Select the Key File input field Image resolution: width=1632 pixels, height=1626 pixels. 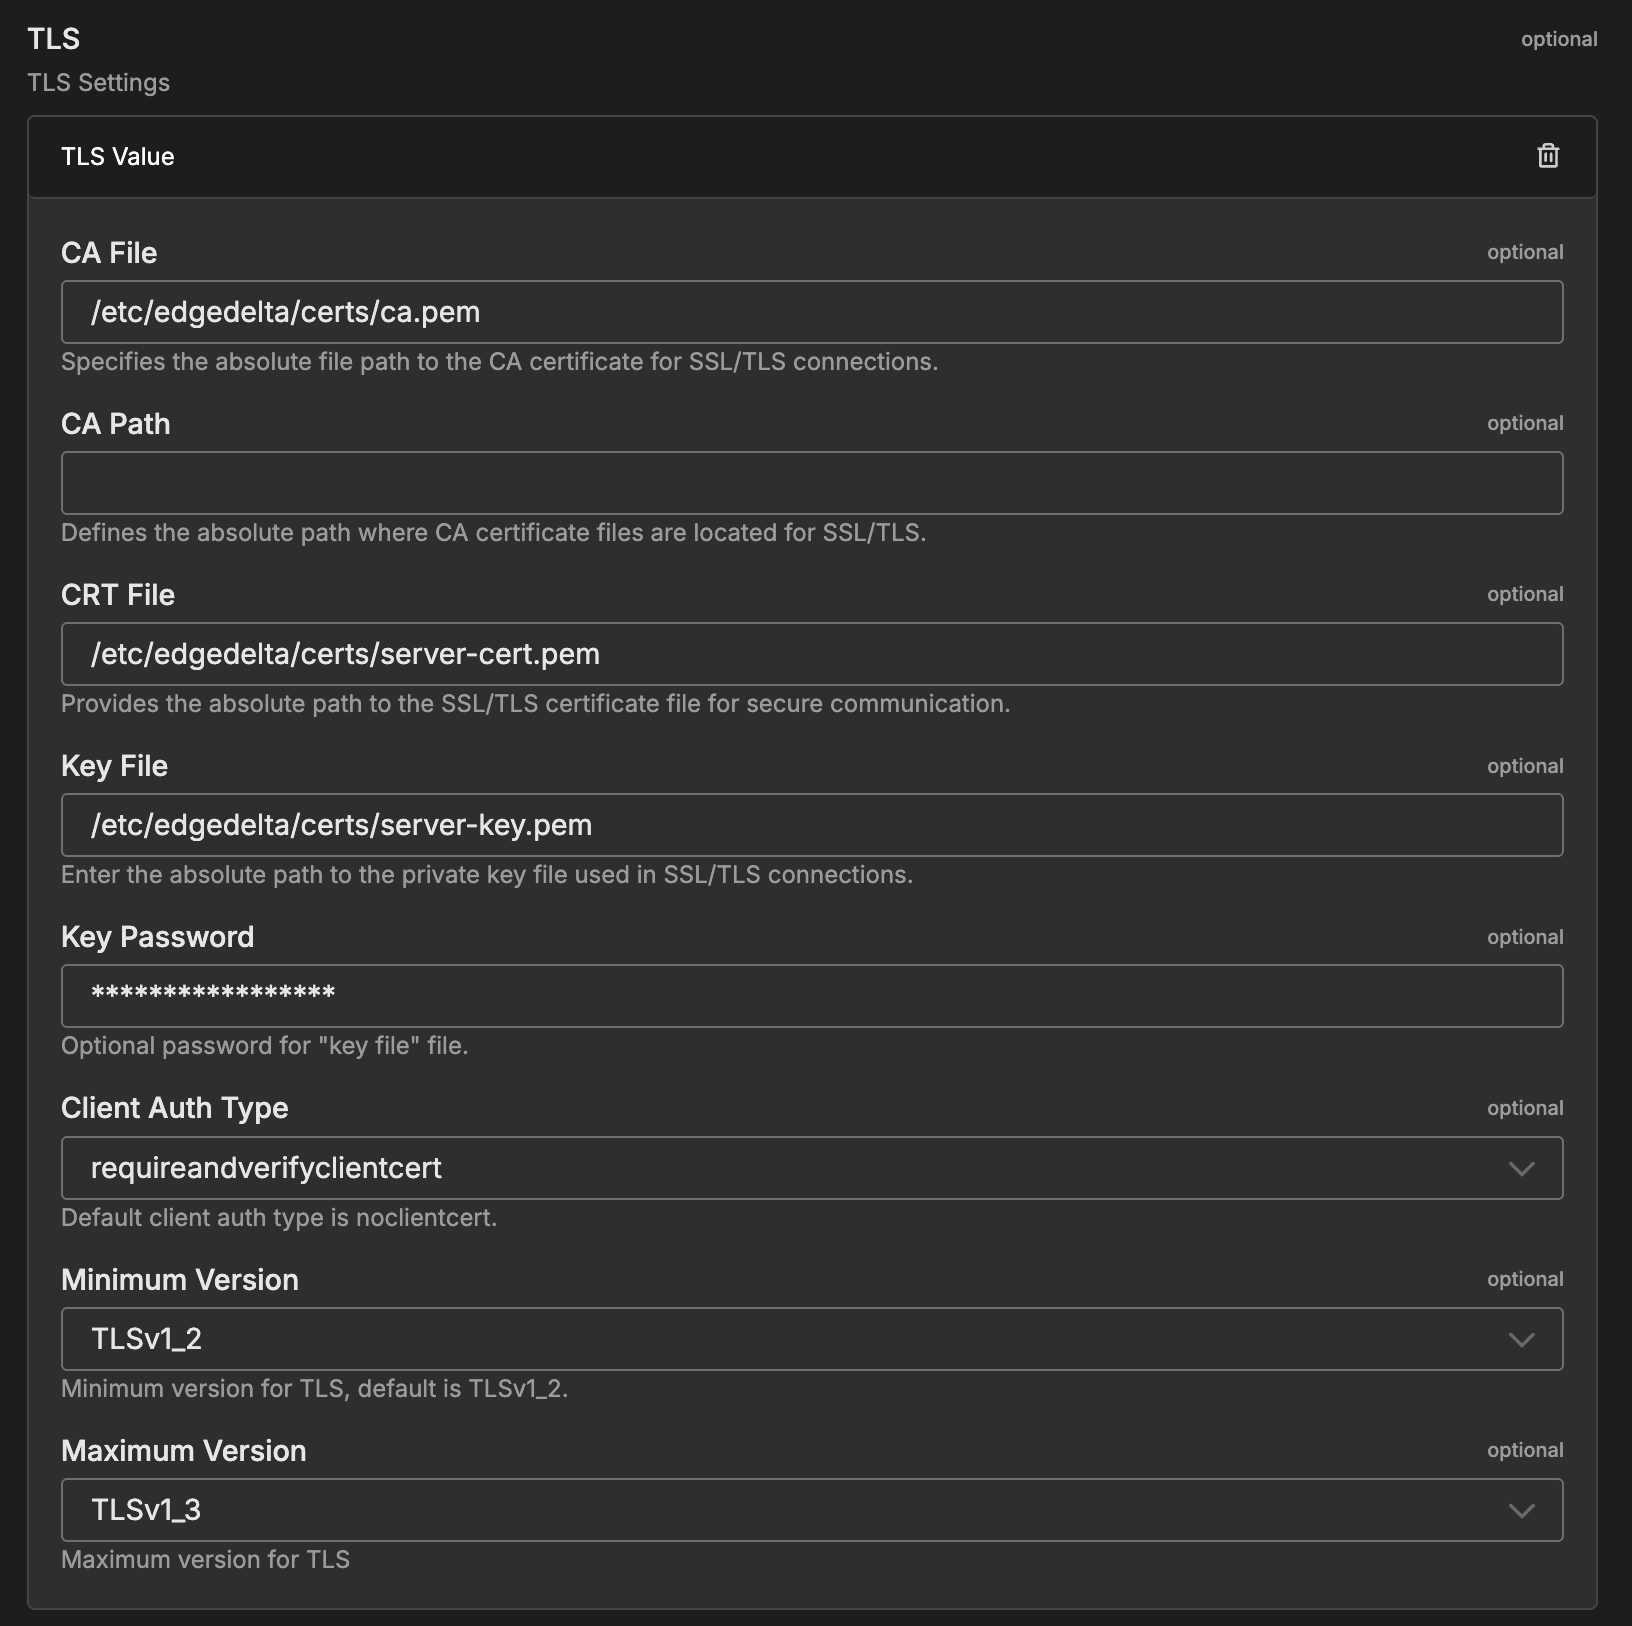[812, 824]
